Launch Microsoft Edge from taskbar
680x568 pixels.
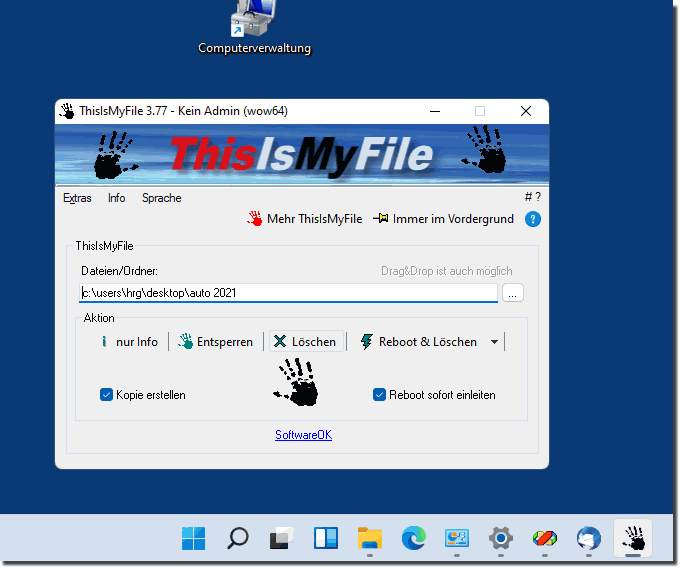(x=413, y=539)
